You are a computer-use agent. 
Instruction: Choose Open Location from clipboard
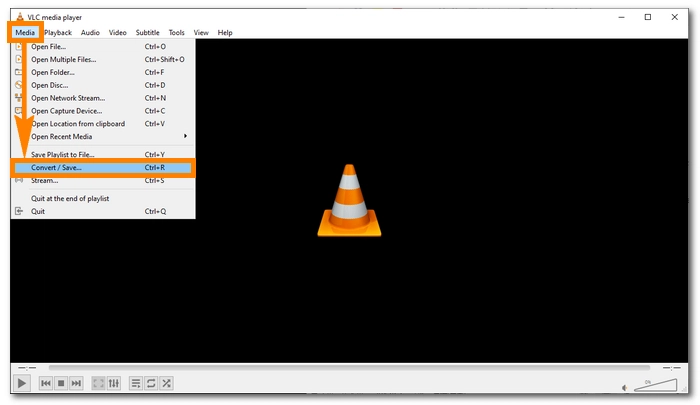pos(103,124)
